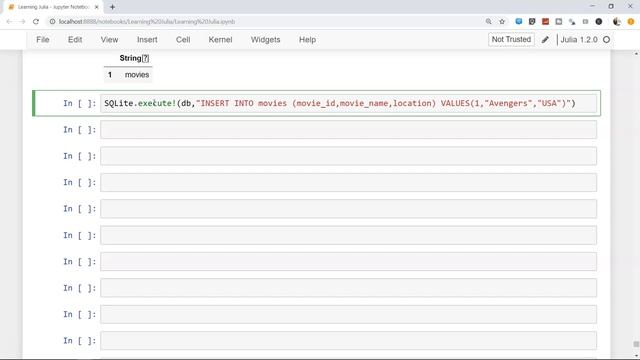Click the browser forward arrow
Viewport: 640px width, 360px height.
[22, 22]
